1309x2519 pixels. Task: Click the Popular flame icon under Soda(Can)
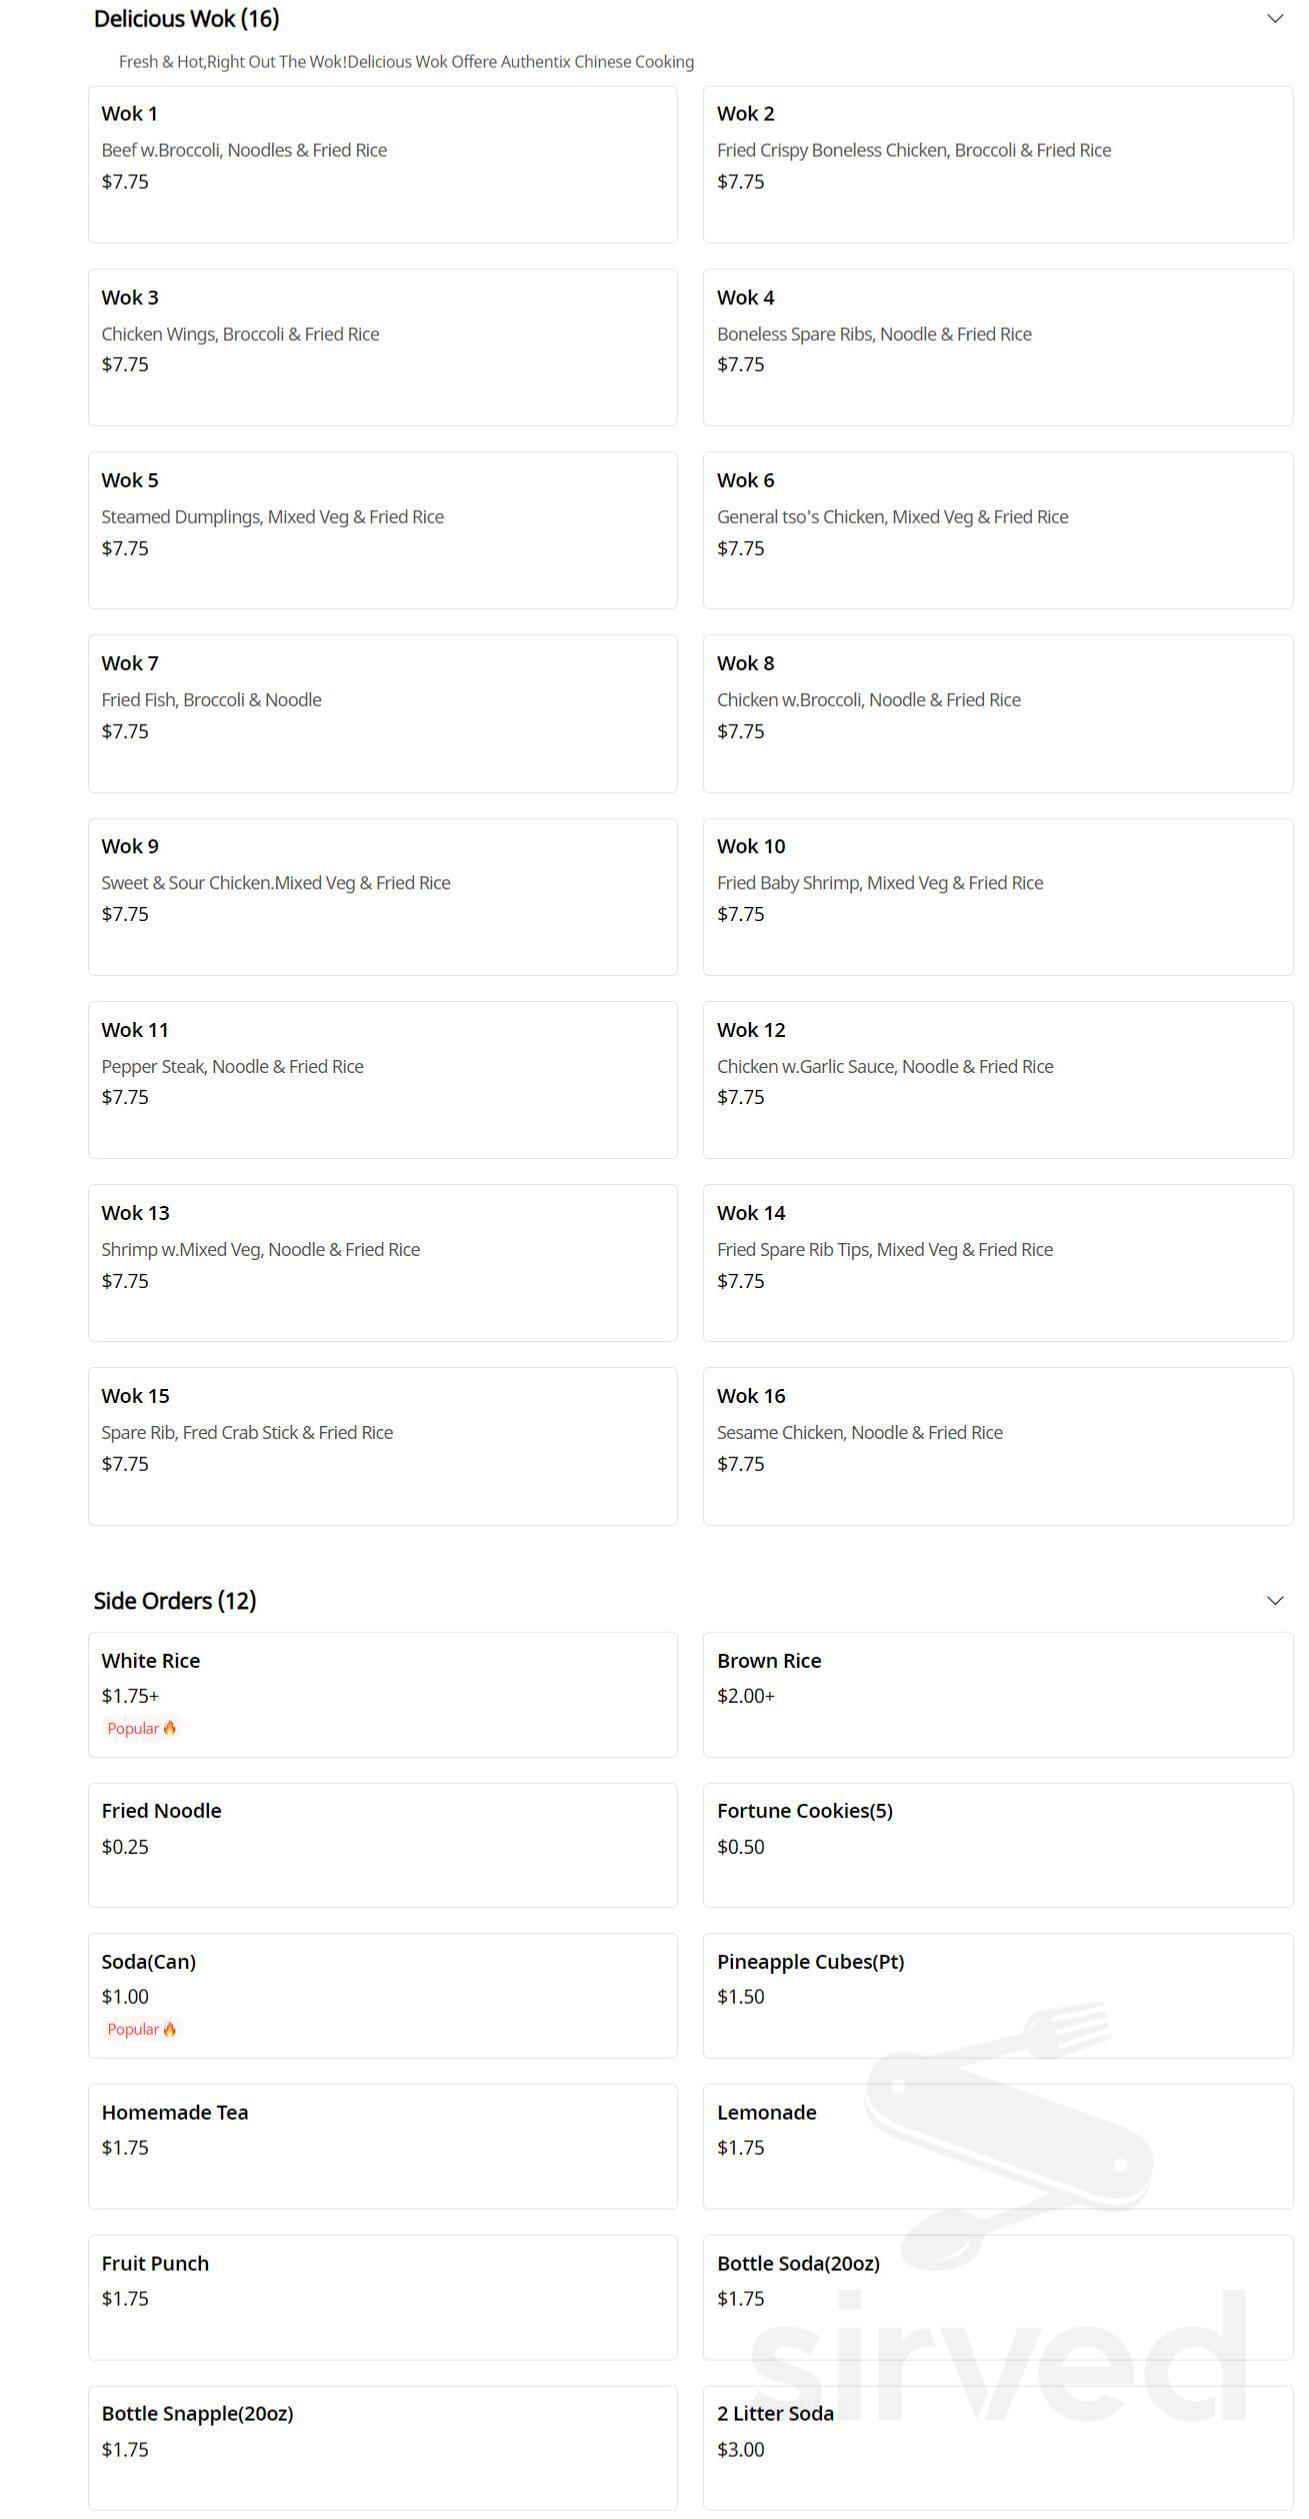point(169,2029)
